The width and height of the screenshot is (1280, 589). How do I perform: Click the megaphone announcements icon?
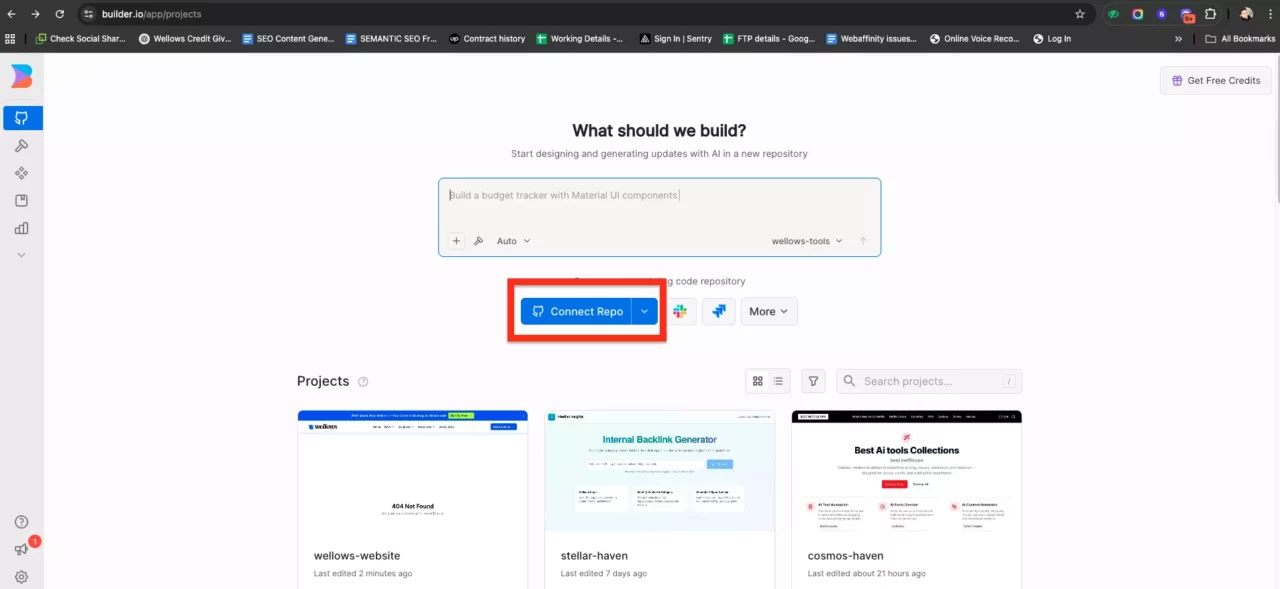21,549
